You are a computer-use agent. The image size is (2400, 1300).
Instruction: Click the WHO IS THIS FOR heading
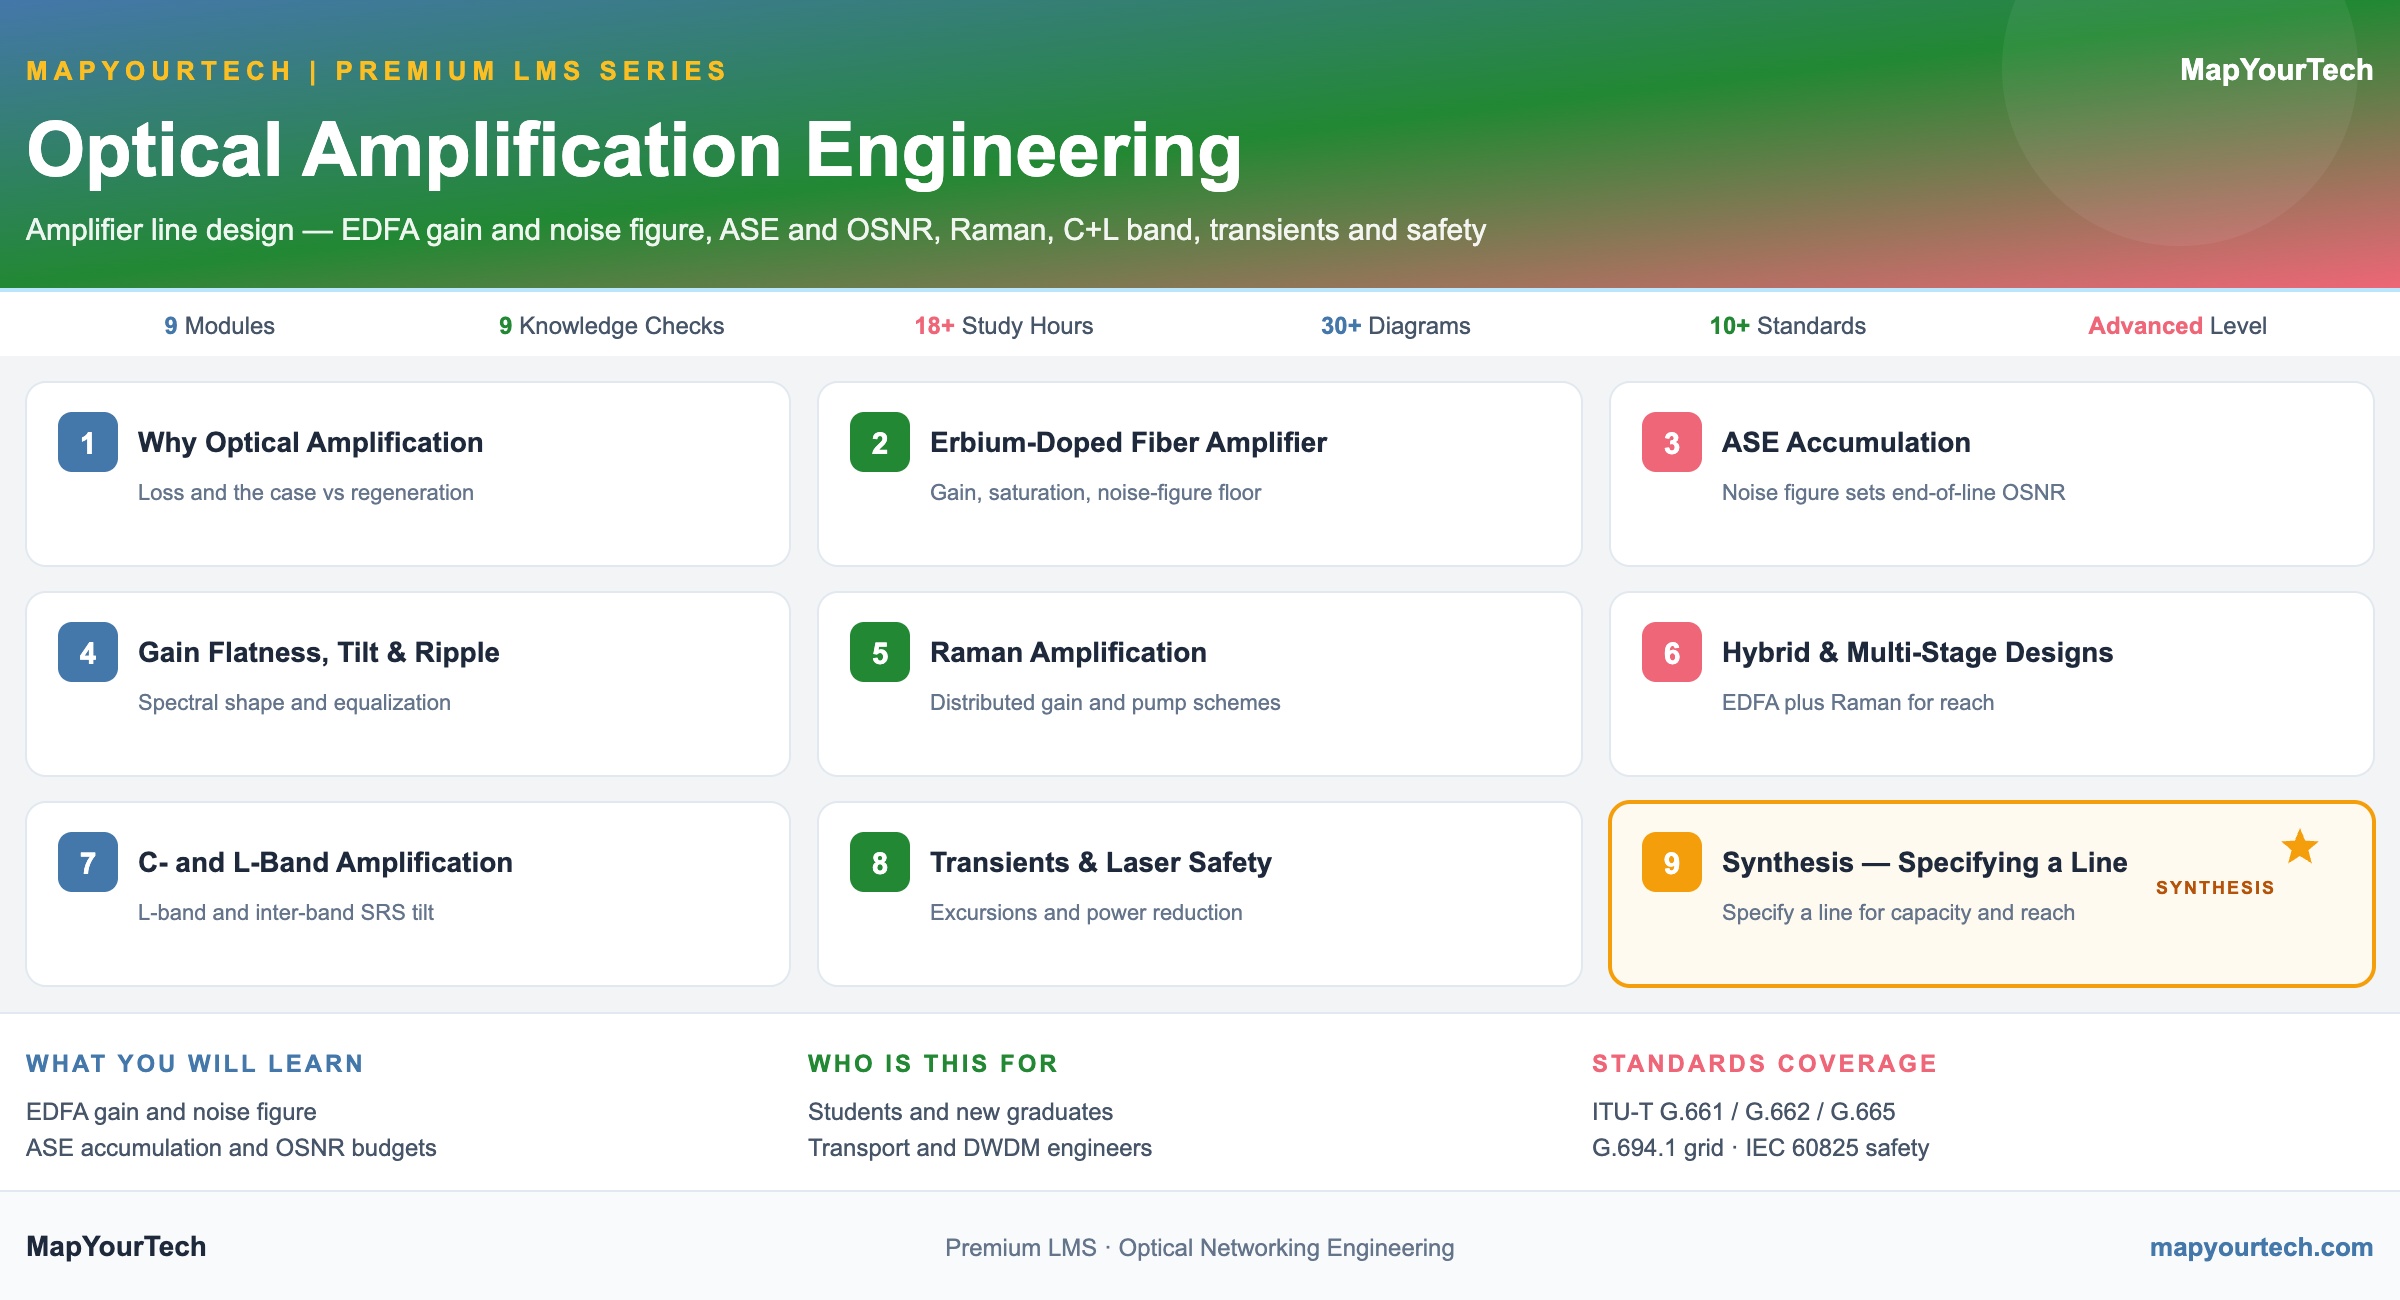(x=933, y=1063)
